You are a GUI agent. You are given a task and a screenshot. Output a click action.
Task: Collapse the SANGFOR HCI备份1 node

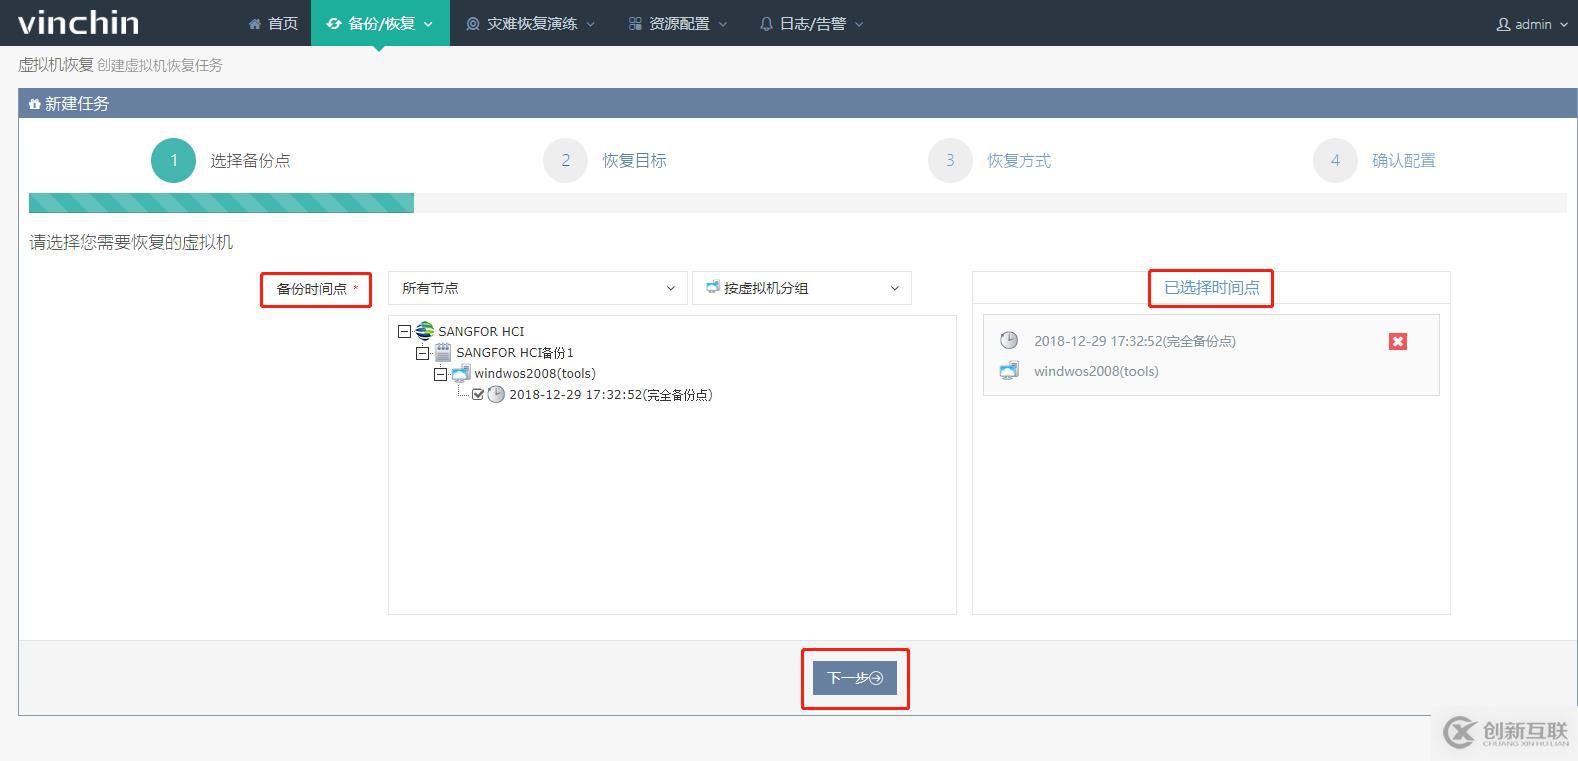coord(422,353)
